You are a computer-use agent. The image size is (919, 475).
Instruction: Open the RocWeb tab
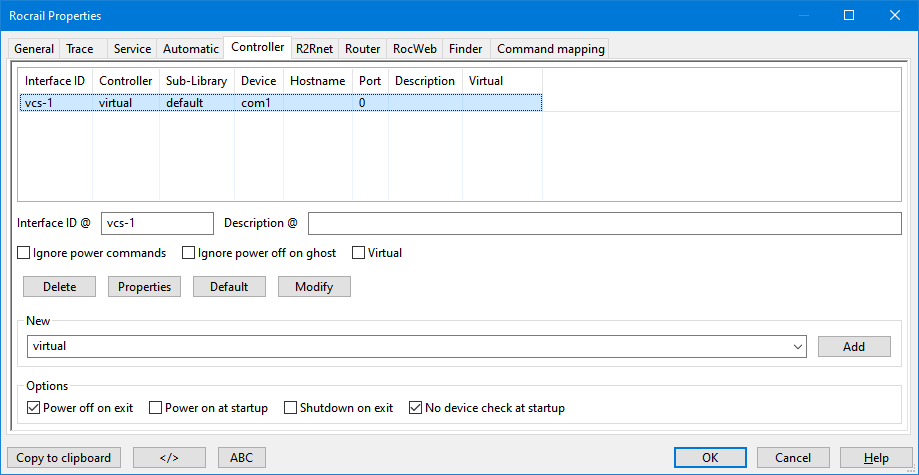[414, 49]
